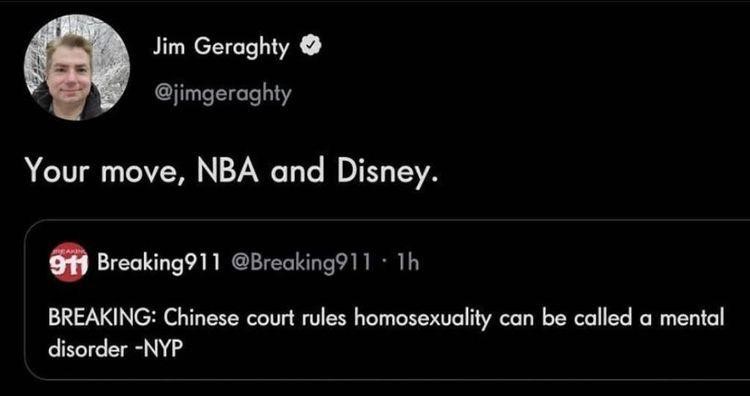This screenshot has width=750, height=396.
Task: Click the verified badge next to Jim Geraghty
Action: pyautogui.click(x=311, y=46)
